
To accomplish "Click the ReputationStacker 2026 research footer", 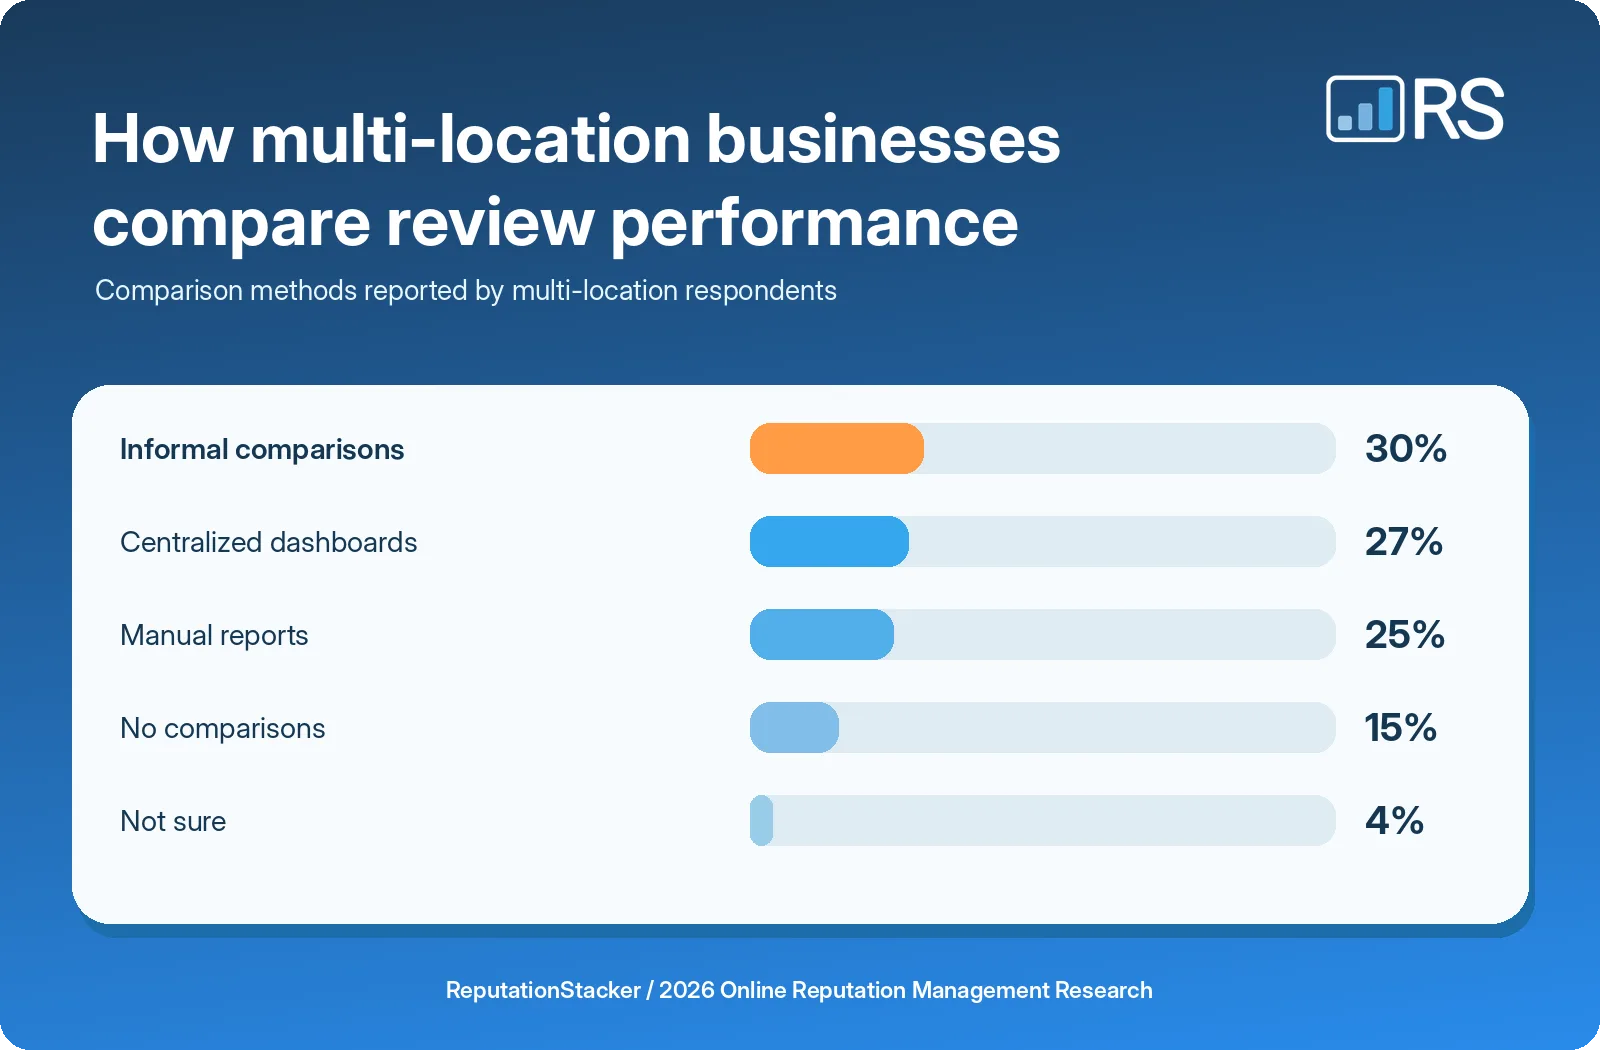I will click(799, 990).
